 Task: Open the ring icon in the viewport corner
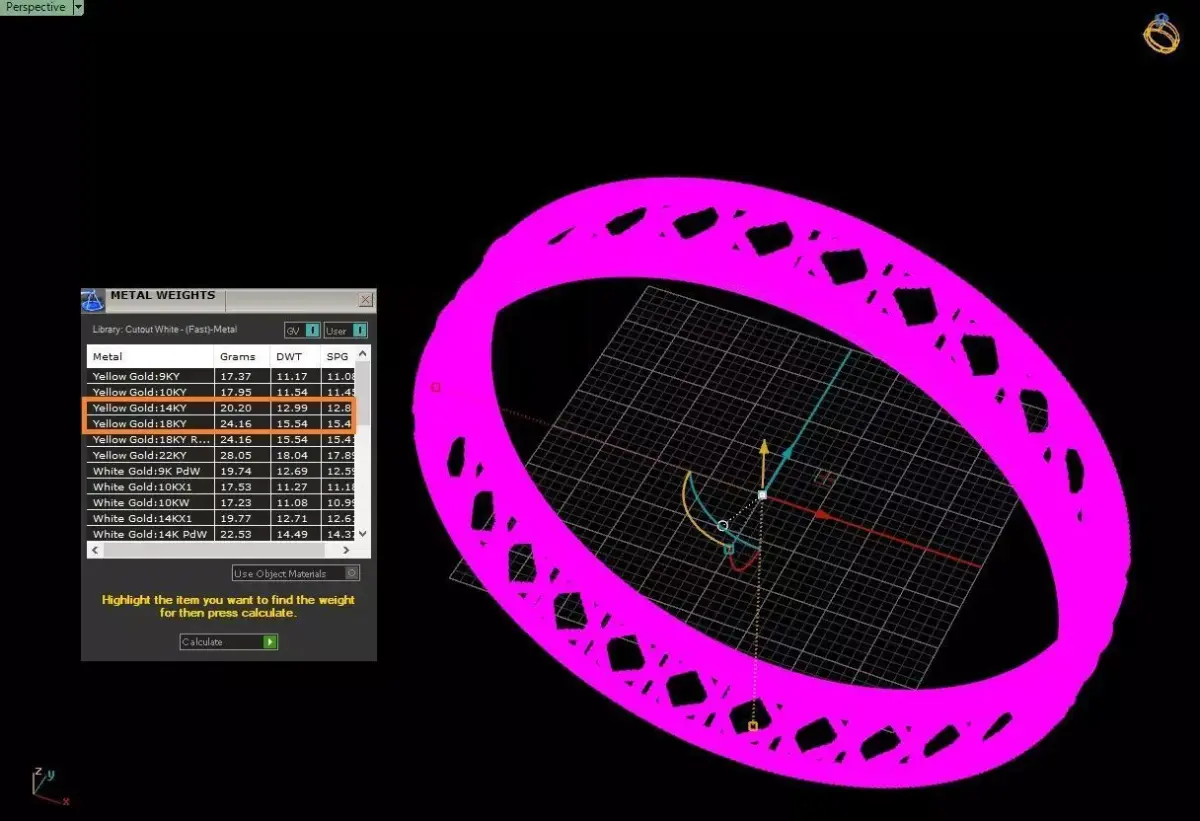tap(1161, 34)
